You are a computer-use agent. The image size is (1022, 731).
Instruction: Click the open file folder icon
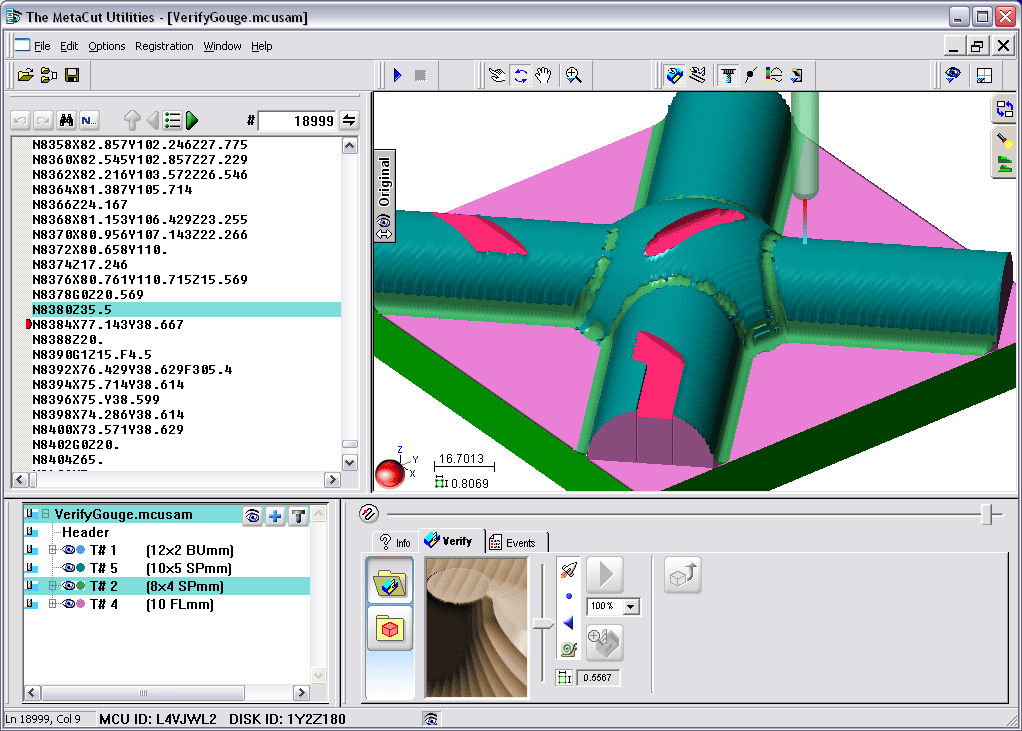point(25,76)
